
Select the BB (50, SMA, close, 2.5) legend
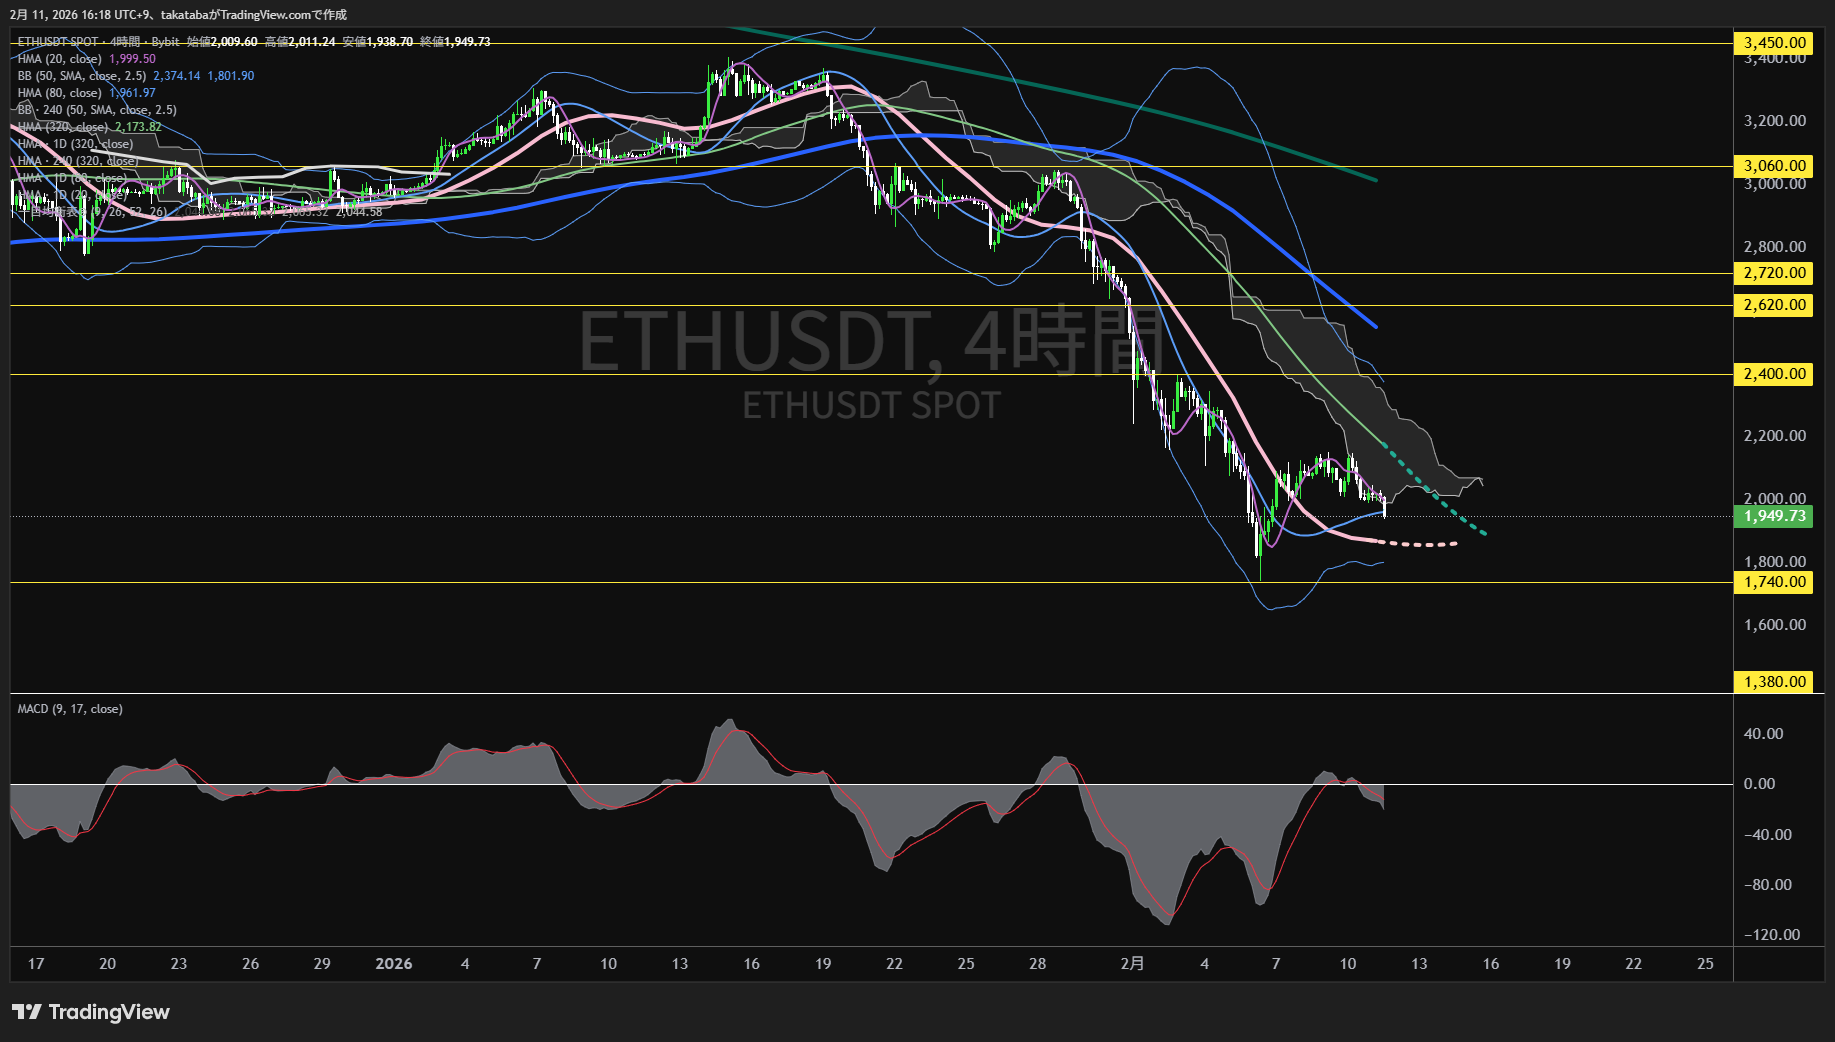[82, 76]
